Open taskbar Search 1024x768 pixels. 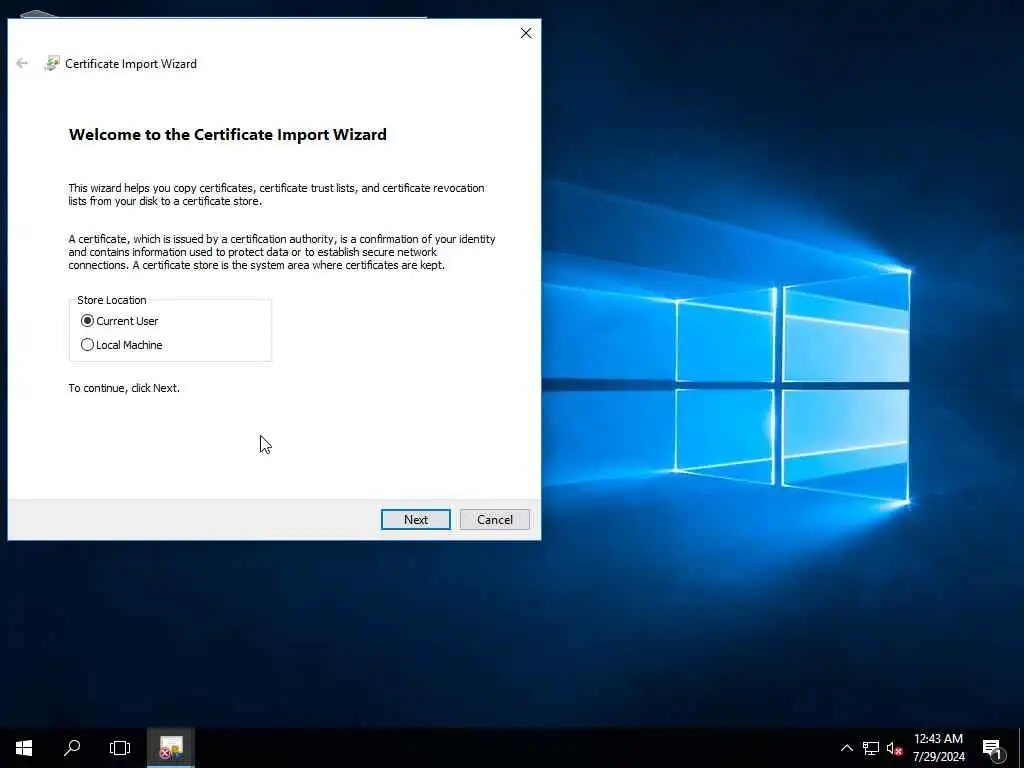(x=72, y=748)
